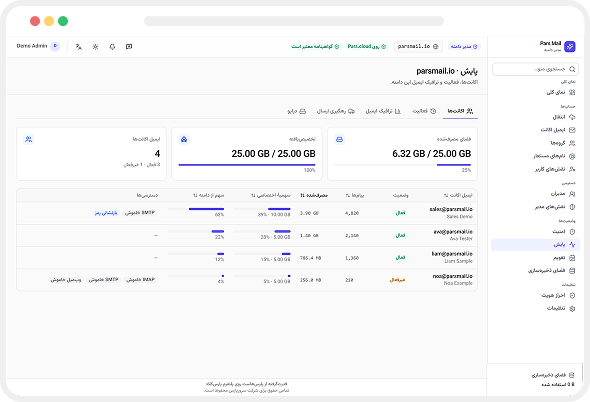
Task: Open the sales@parsmail.io account row
Action: point(247,213)
